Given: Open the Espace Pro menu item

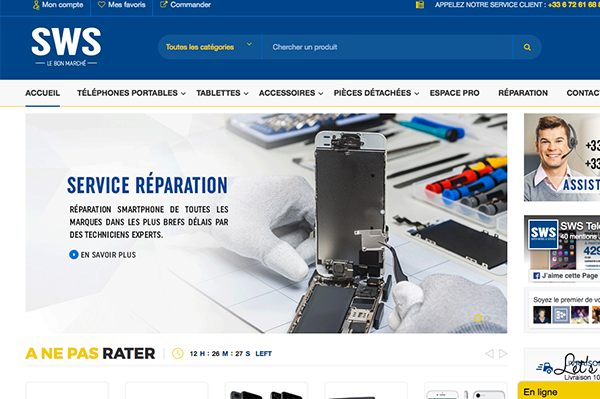Looking at the screenshot, I should click(454, 93).
